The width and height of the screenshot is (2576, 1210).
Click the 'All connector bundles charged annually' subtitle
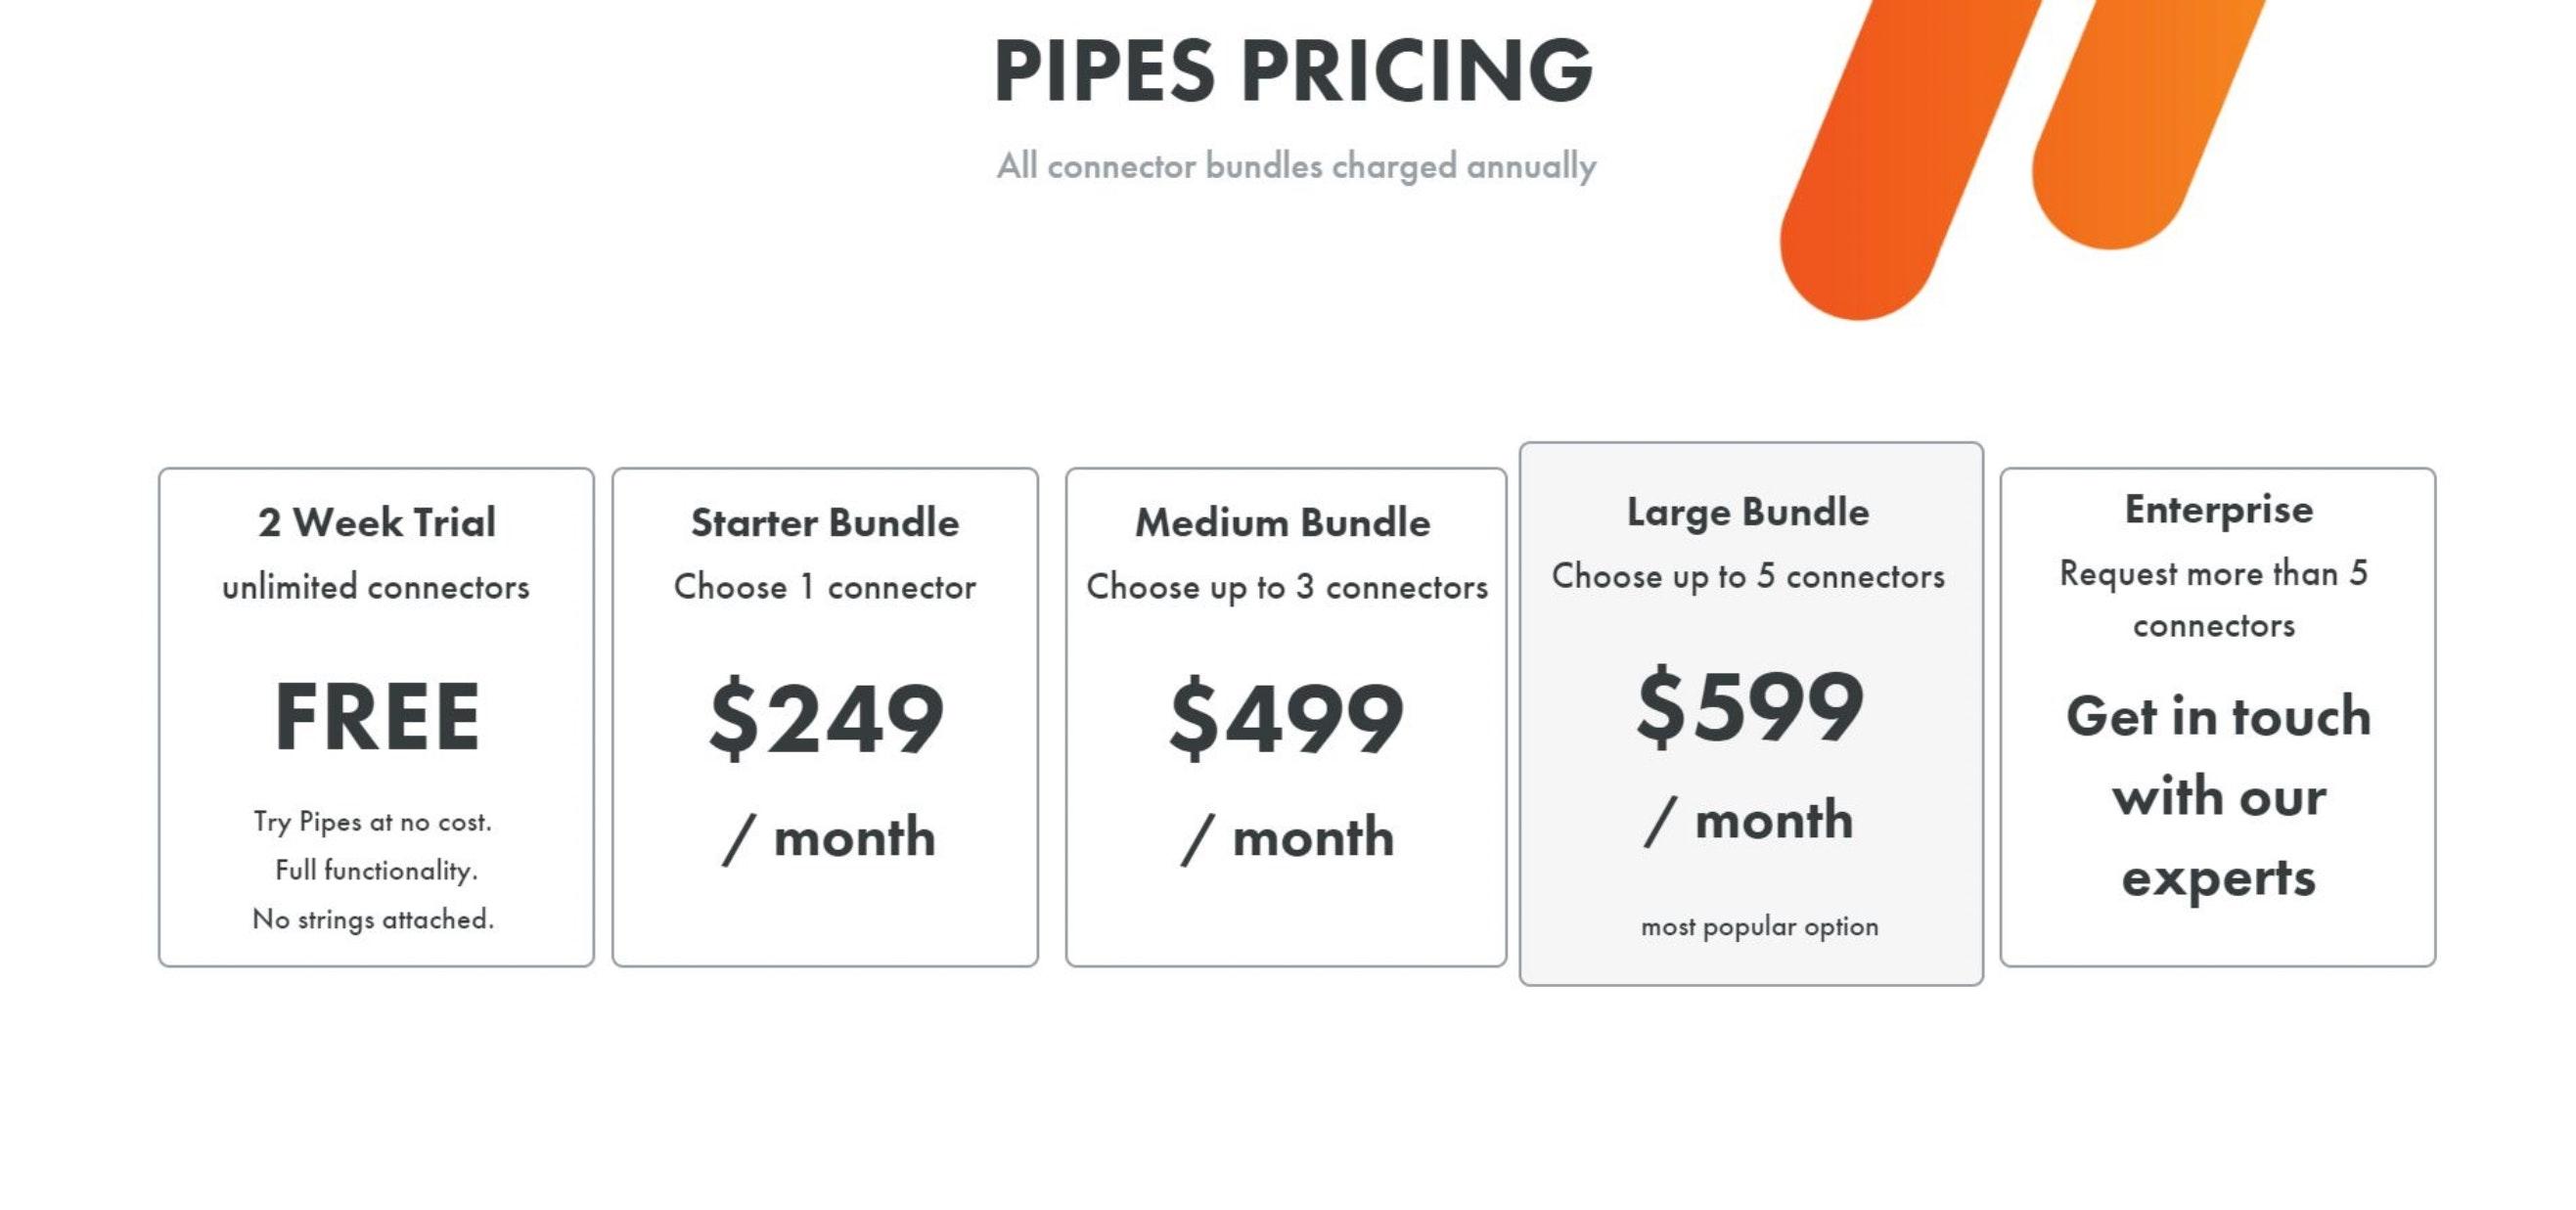[x=1296, y=166]
